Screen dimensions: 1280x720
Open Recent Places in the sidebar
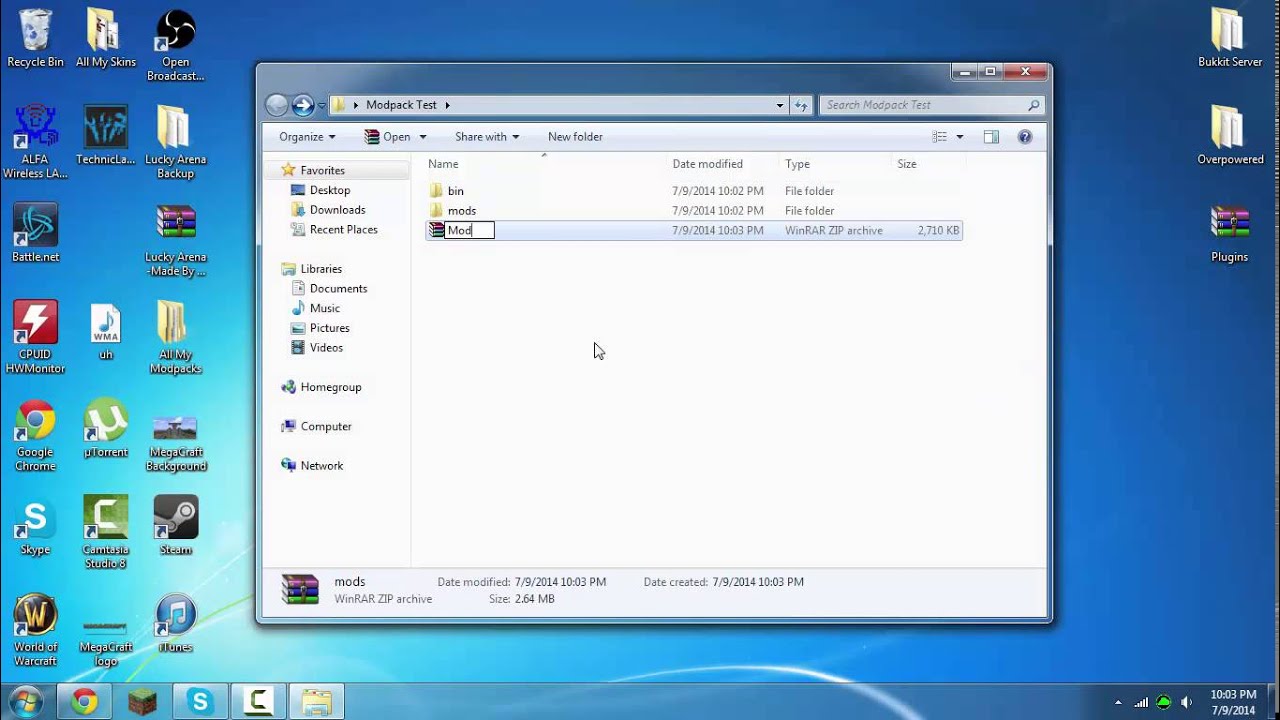(343, 230)
